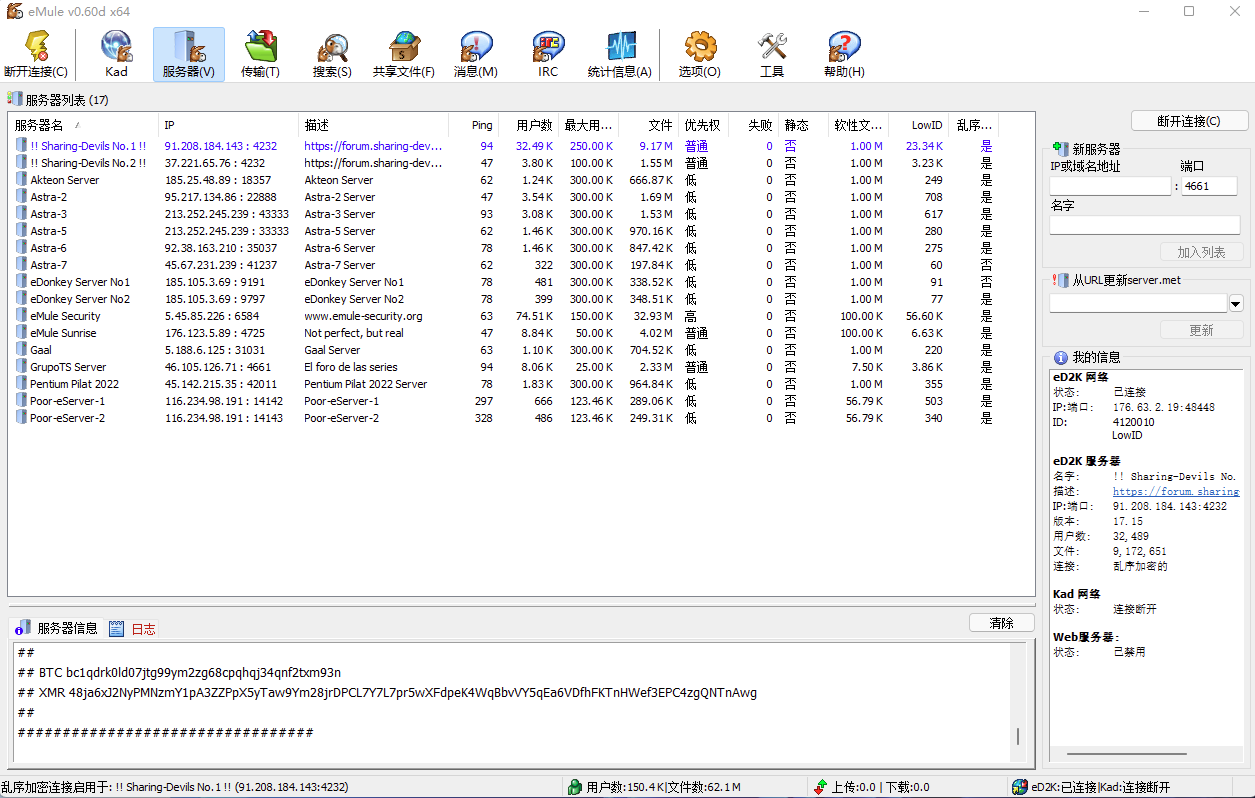Sort by 服务器名 column header
1255x798 pixels.
point(84,125)
